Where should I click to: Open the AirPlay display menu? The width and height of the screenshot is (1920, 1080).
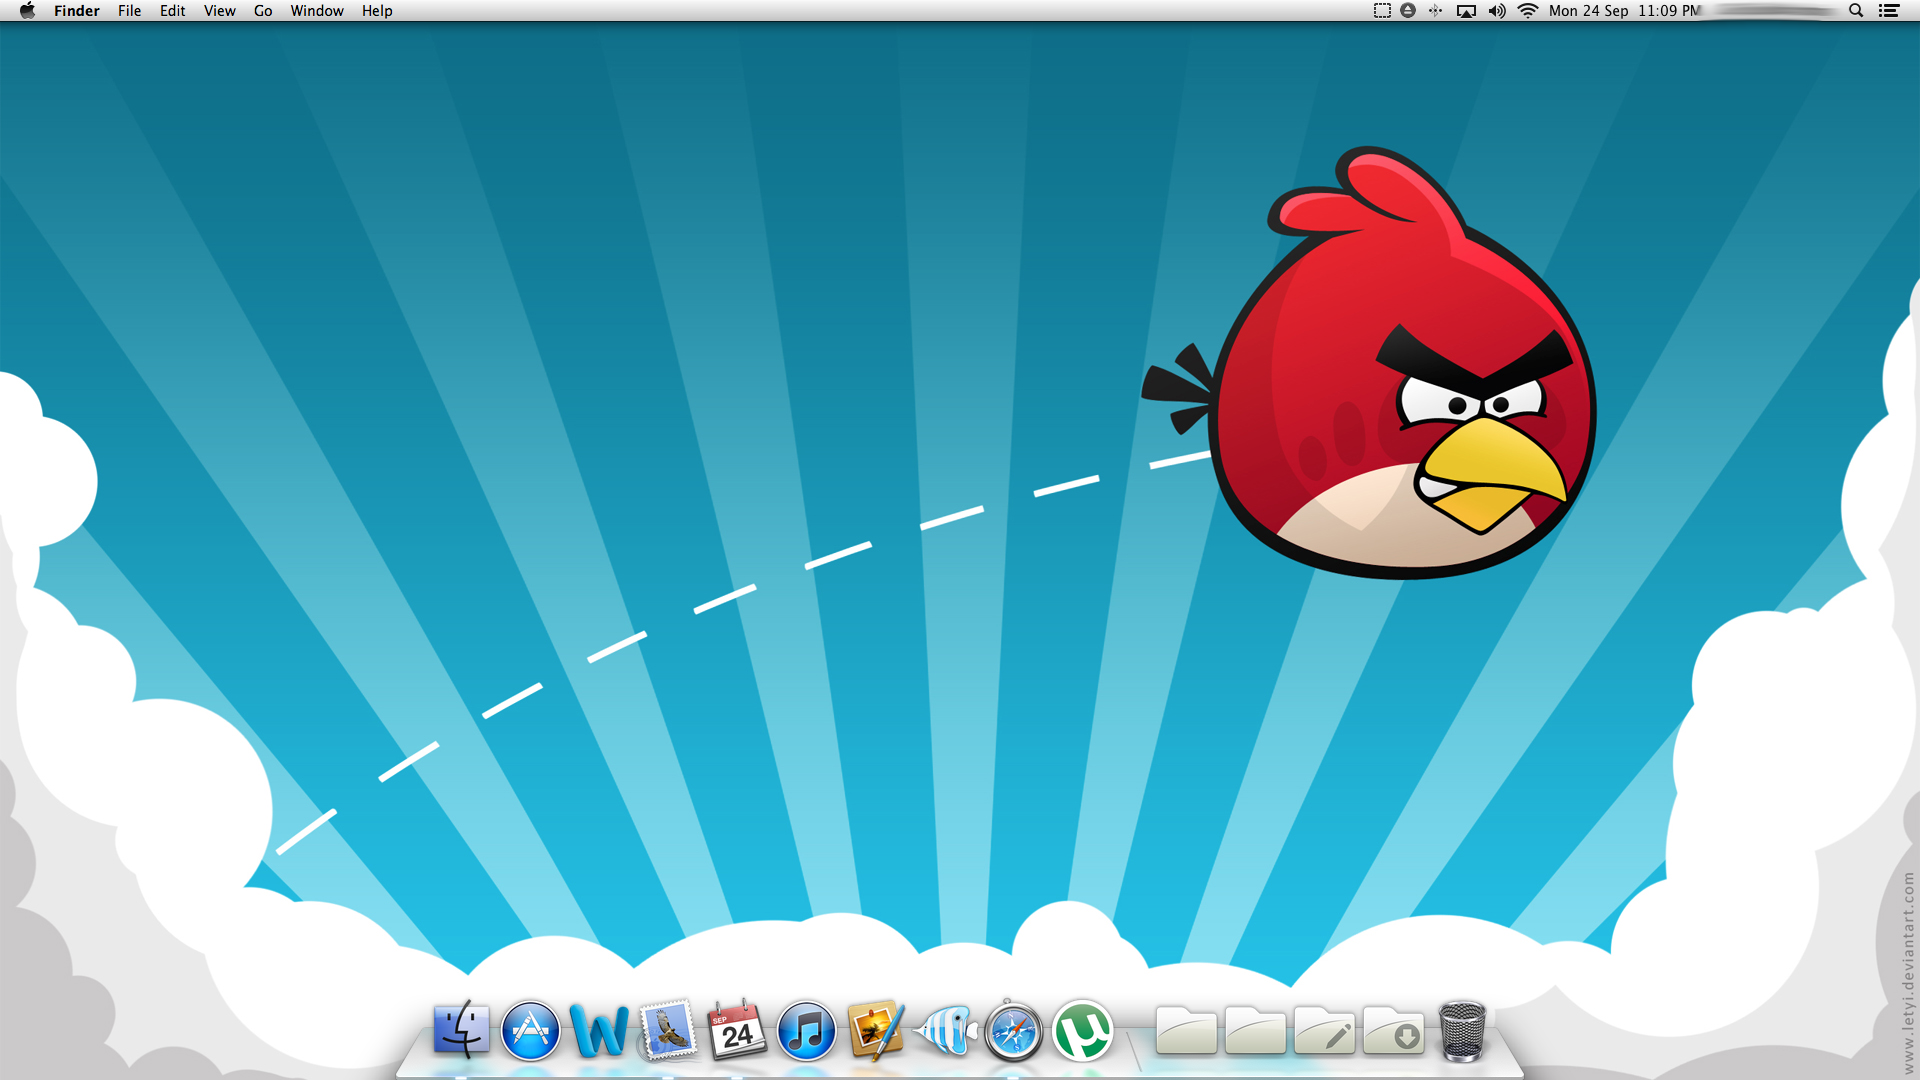[1466, 11]
